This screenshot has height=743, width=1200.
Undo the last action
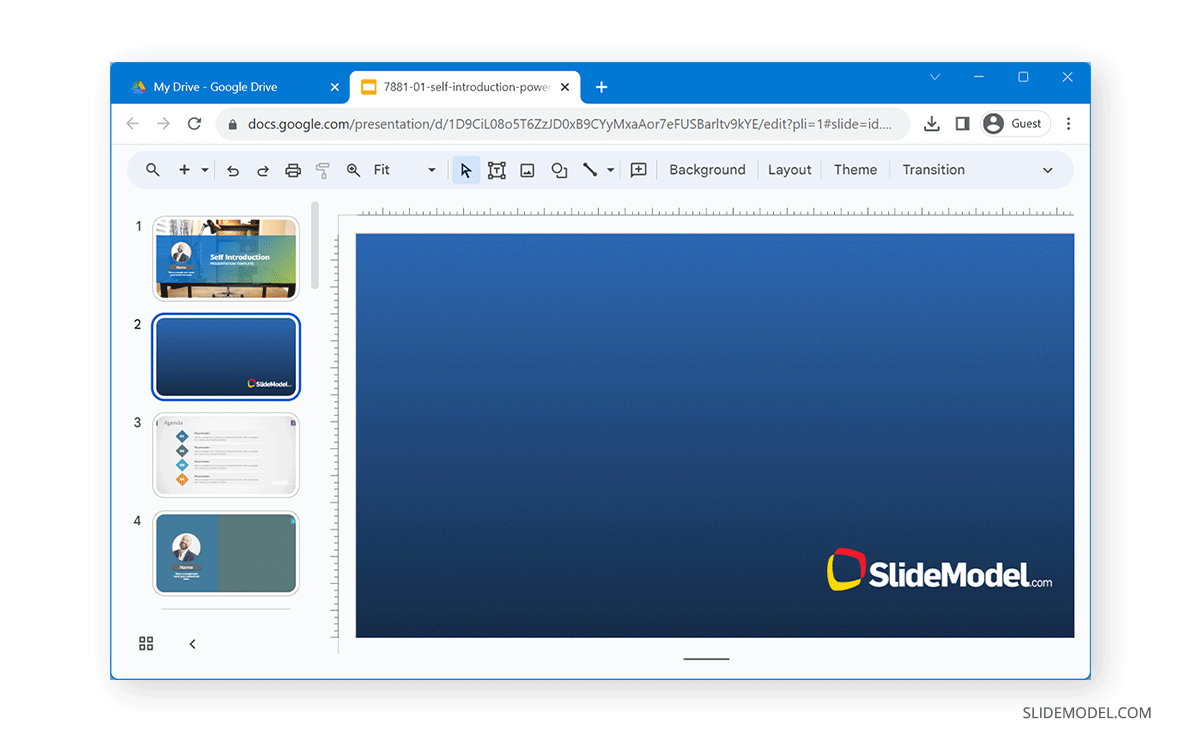[232, 169]
